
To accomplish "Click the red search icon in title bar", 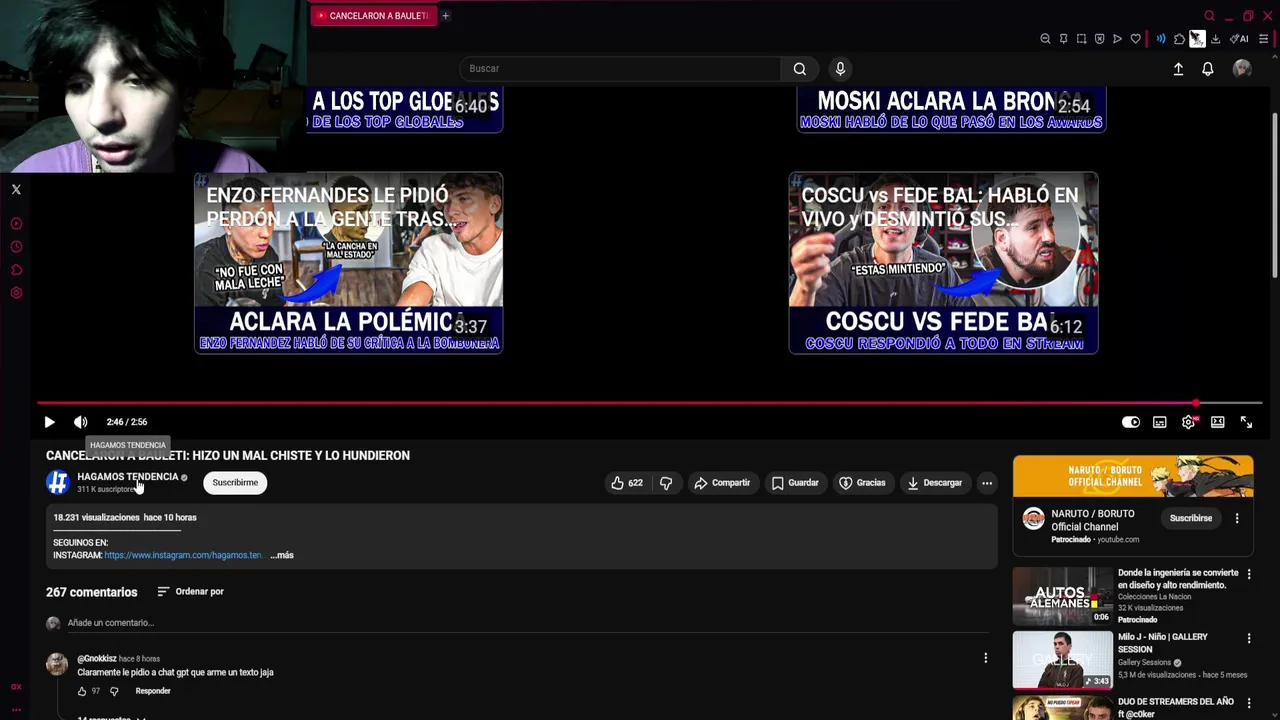I will click(x=1209, y=15).
